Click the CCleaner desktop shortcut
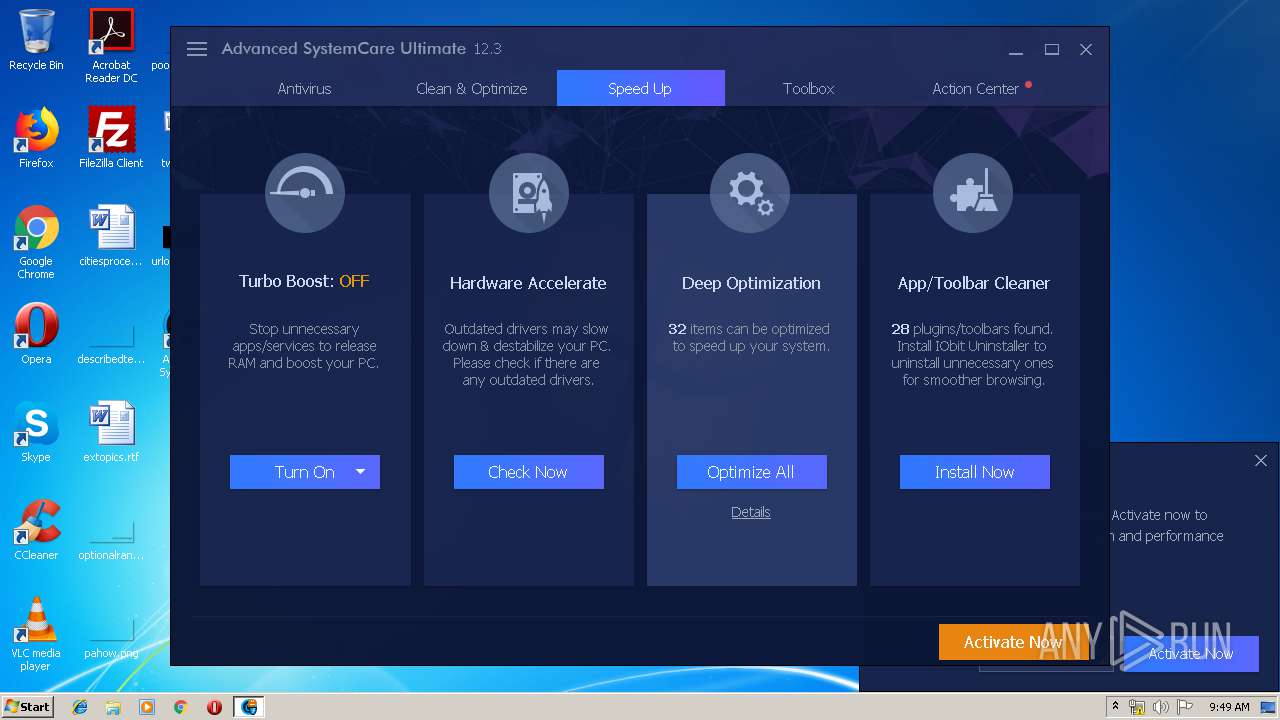This screenshot has height=720, width=1280. 36,529
